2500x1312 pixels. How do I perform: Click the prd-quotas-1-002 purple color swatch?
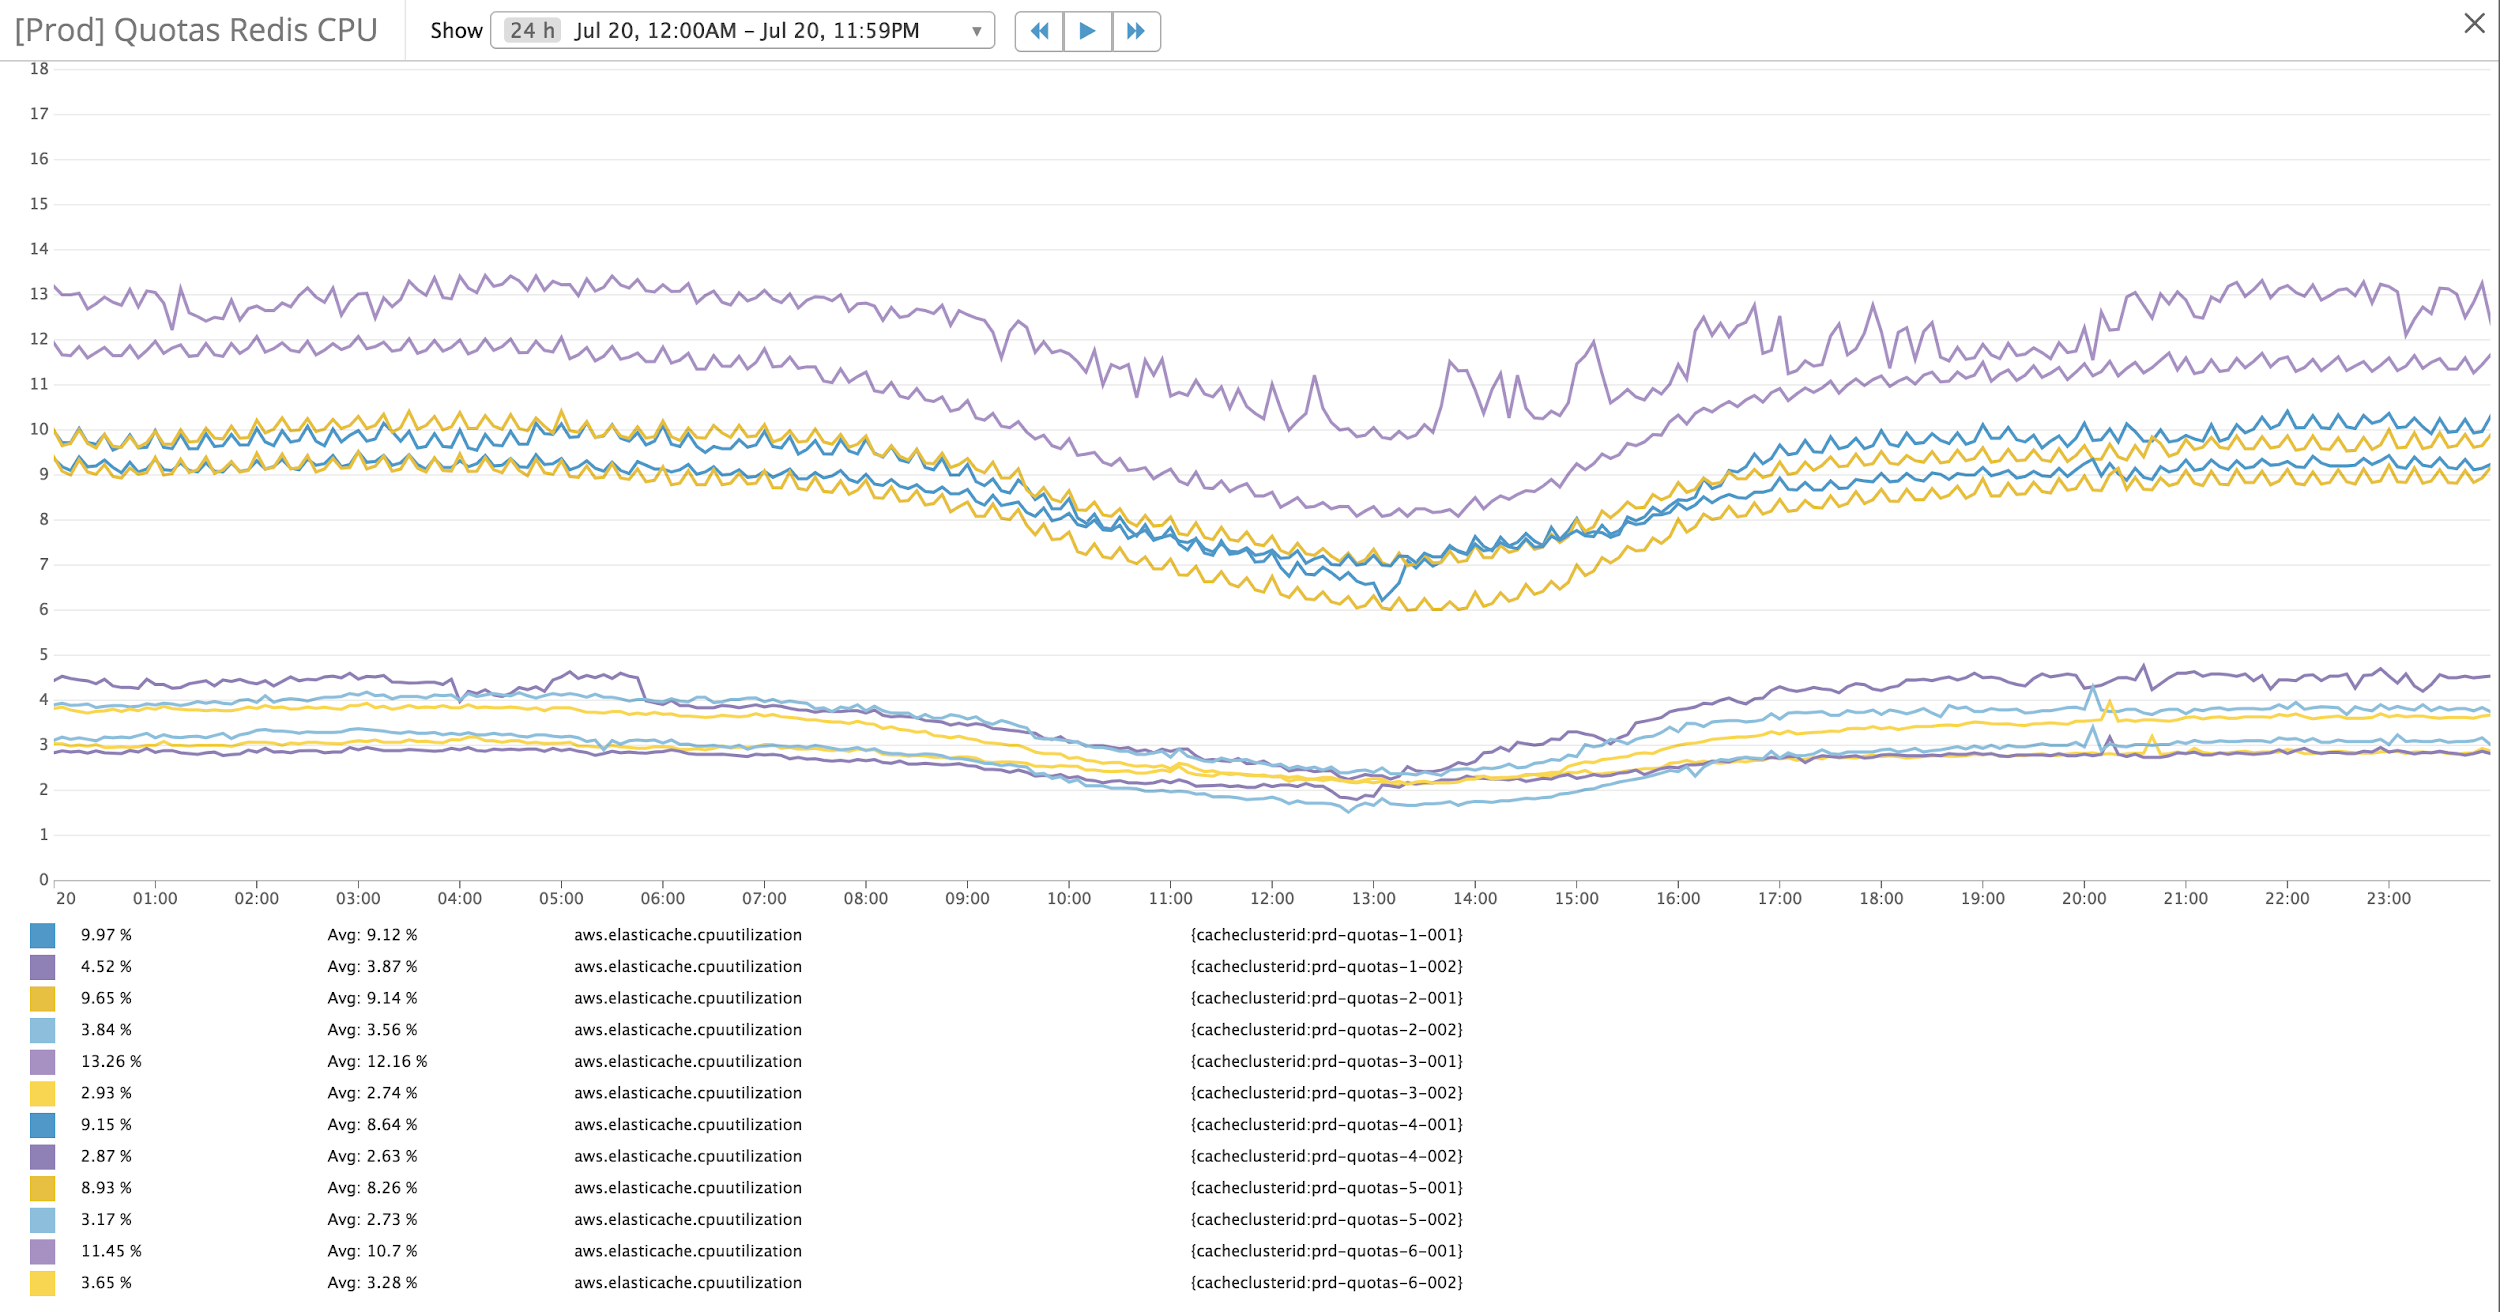coord(42,967)
